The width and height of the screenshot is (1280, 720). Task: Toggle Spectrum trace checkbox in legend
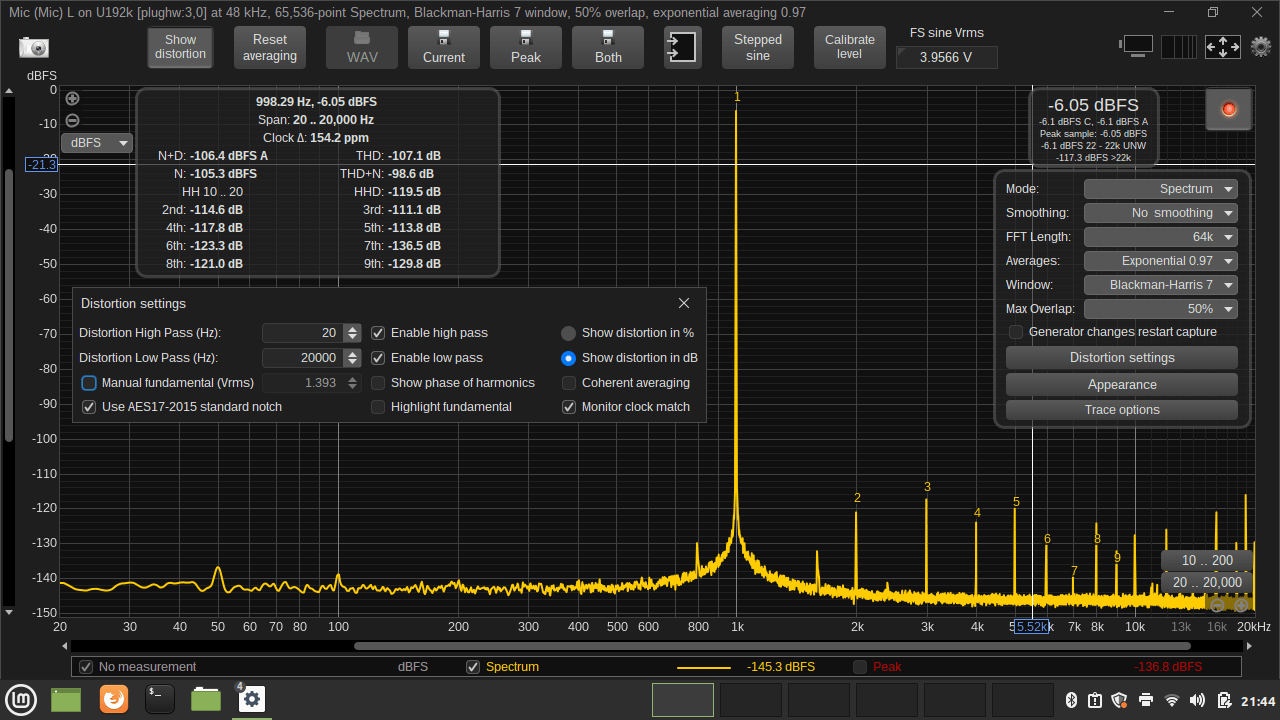click(x=473, y=667)
